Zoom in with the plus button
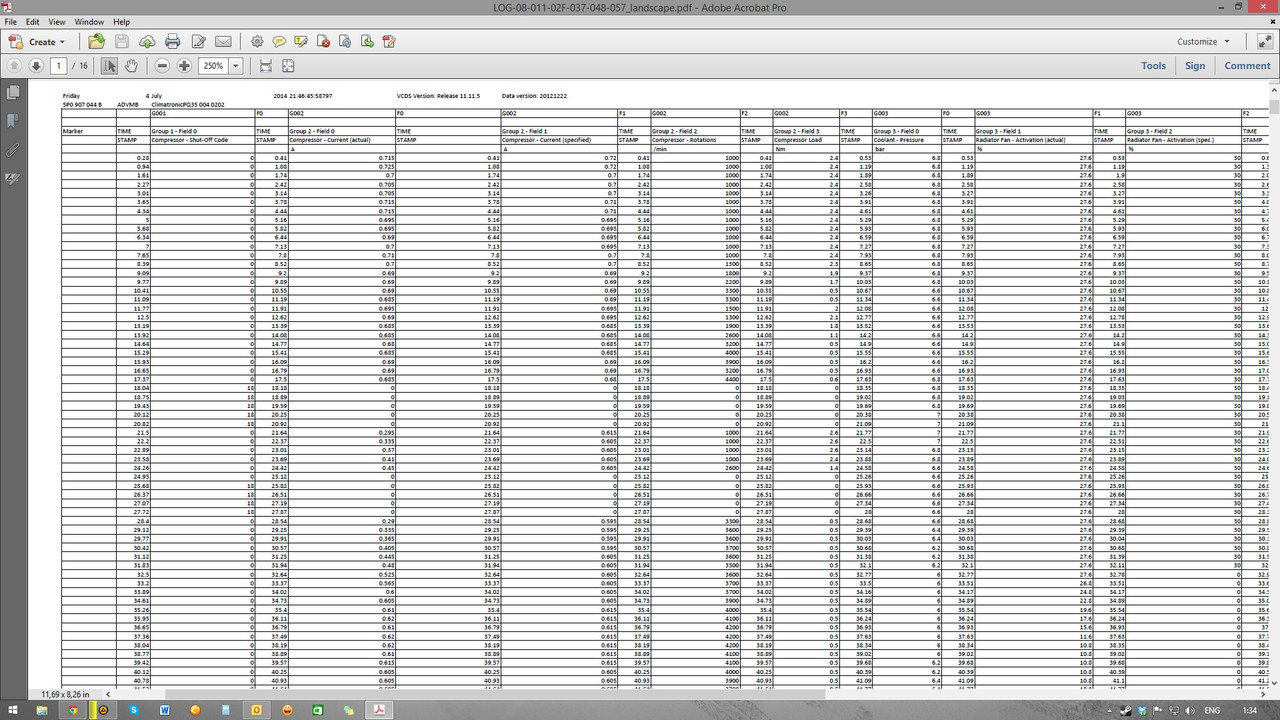Screen dimensions: 1280x720 coord(184,66)
